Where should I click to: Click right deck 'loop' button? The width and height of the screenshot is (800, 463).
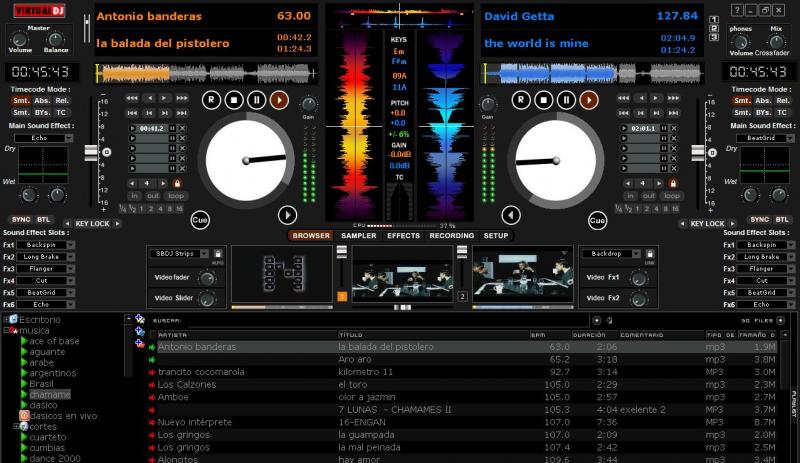click(x=671, y=196)
